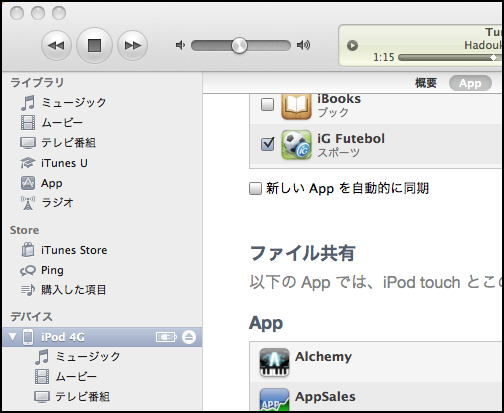
Task: Click the Ping speech bubble icon
Action: [28, 270]
